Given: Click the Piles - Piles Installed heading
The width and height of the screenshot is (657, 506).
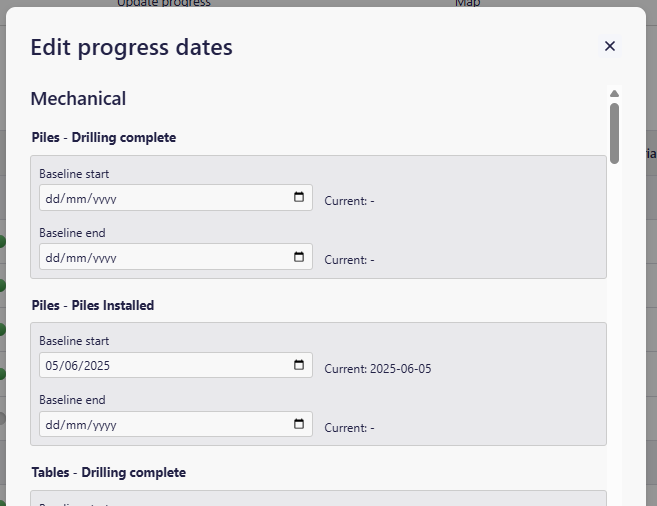Looking at the screenshot, I should pyautogui.click(x=93, y=305).
